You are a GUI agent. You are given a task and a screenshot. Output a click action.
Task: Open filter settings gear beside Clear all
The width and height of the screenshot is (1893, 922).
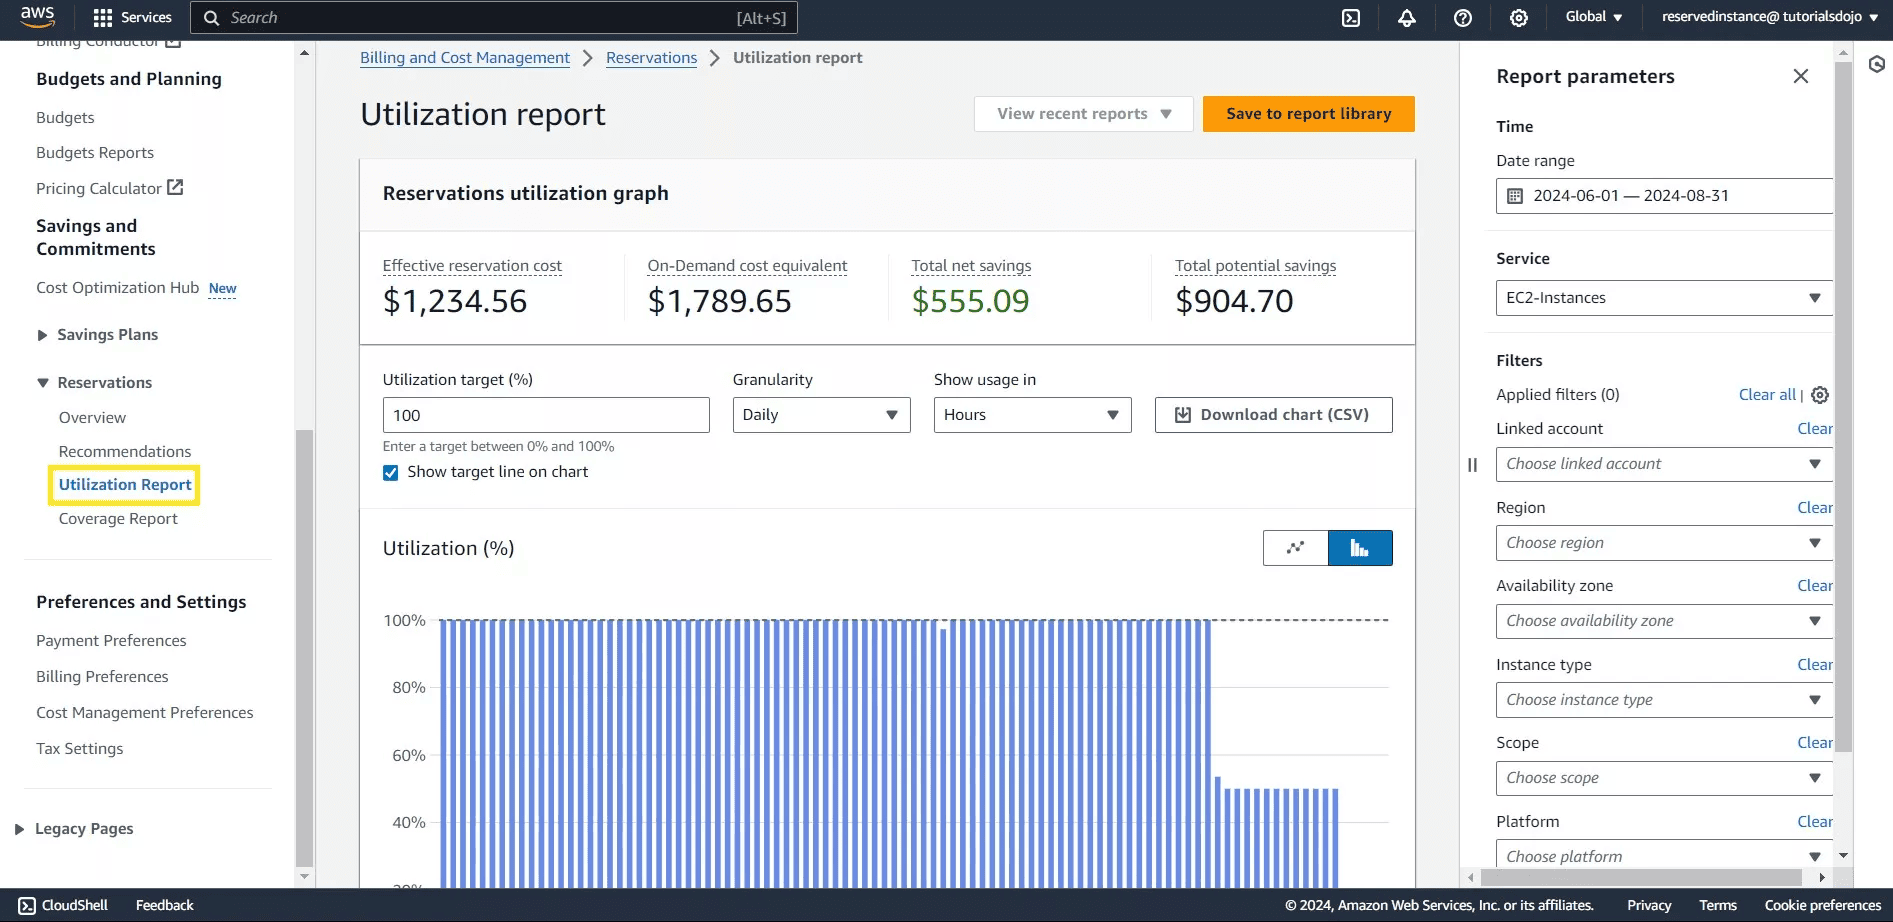point(1819,394)
